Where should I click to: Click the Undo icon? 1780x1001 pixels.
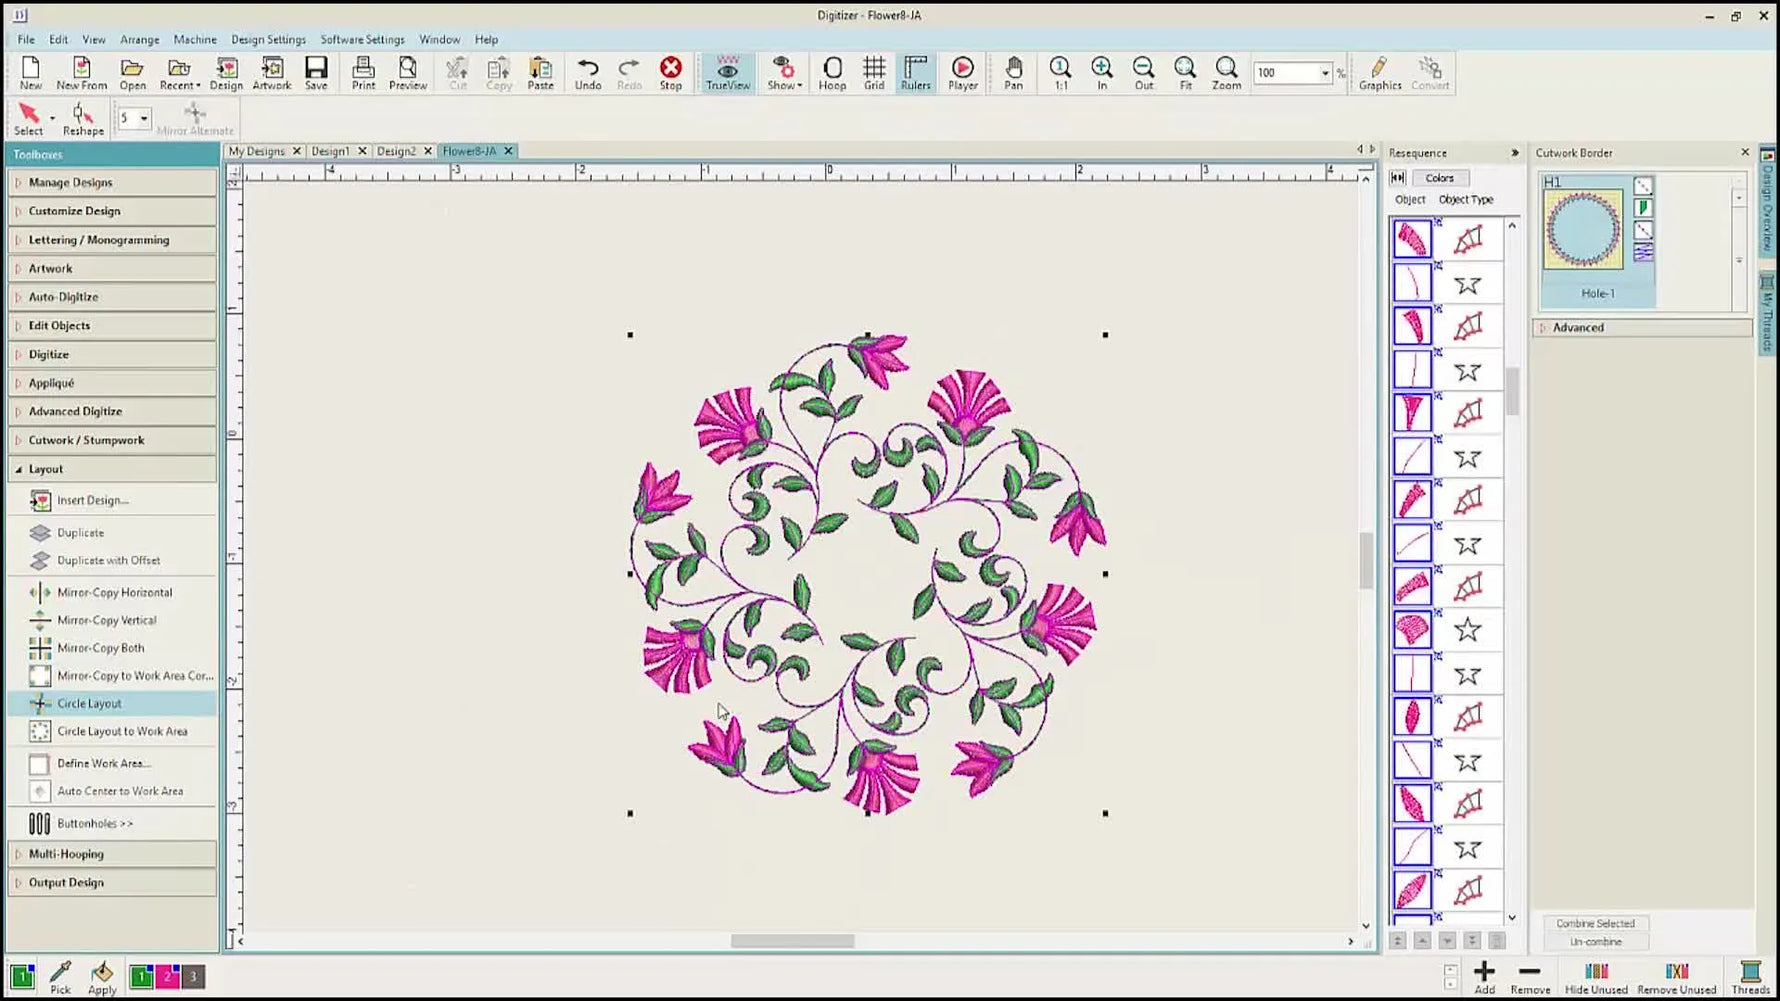click(x=588, y=73)
